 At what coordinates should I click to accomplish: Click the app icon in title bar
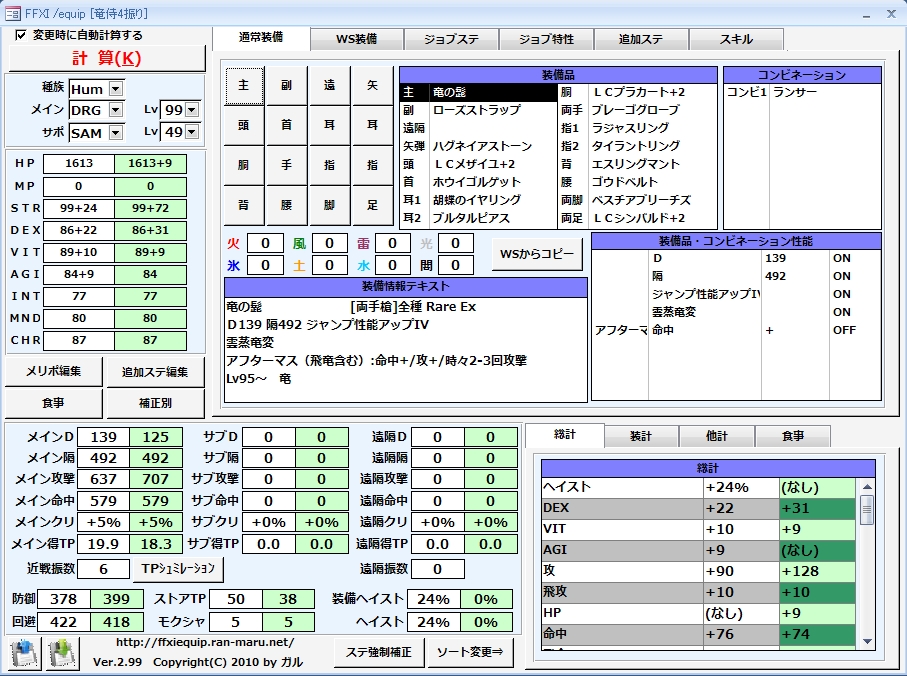pos(12,13)
